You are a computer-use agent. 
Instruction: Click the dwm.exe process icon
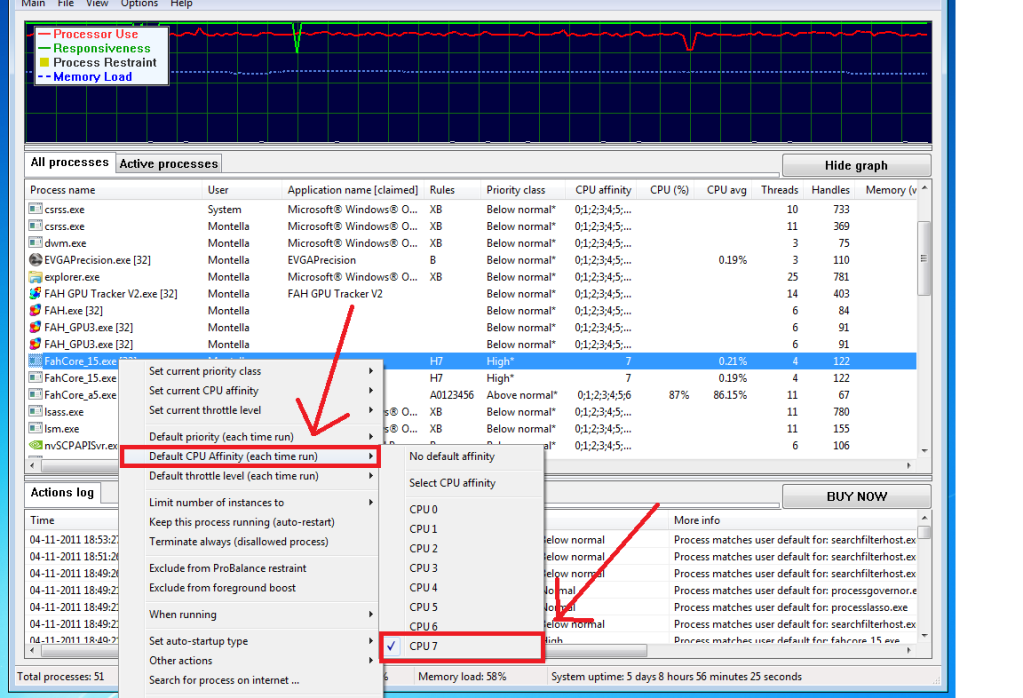tap(36, 243)
